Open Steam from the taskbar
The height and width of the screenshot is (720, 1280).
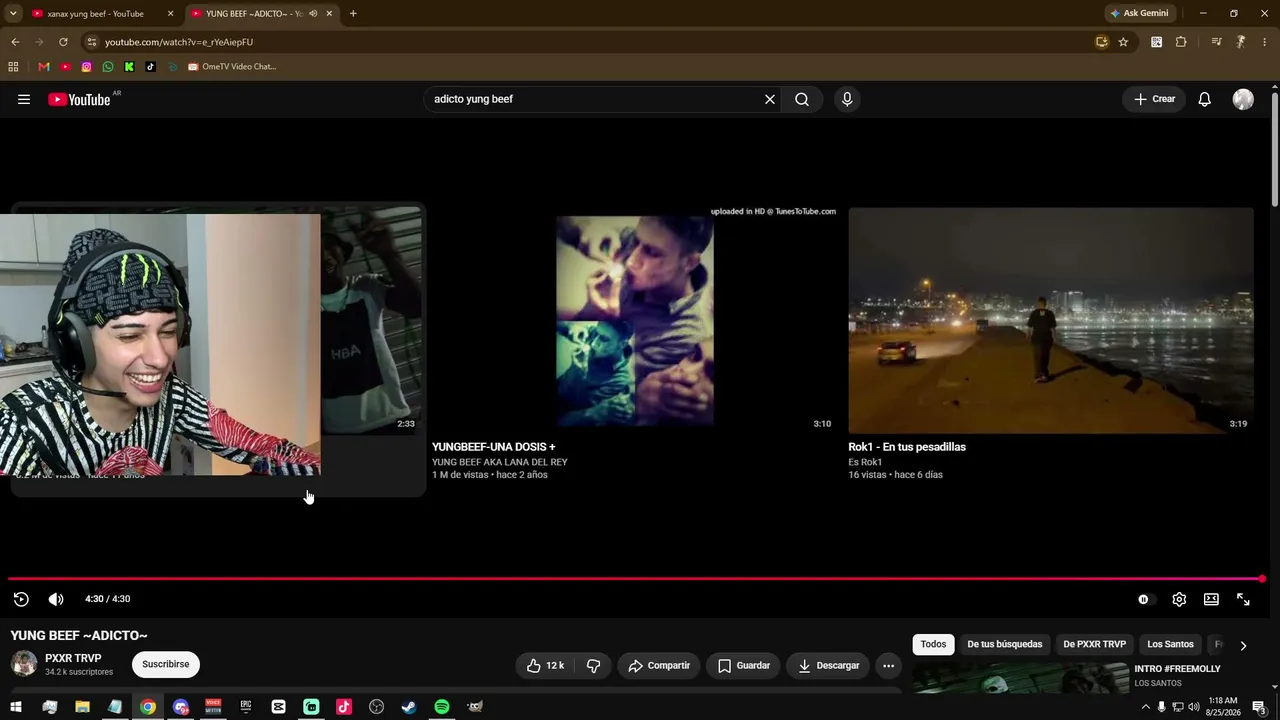409,707
